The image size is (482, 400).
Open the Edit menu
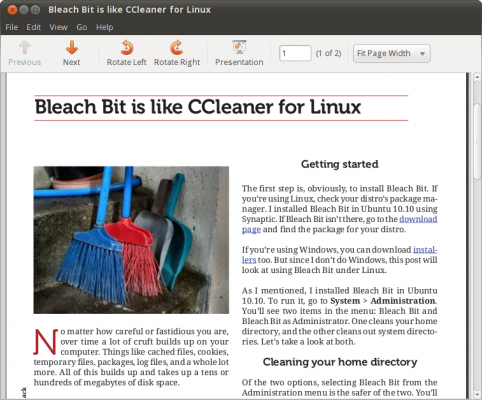click(34, 27)
